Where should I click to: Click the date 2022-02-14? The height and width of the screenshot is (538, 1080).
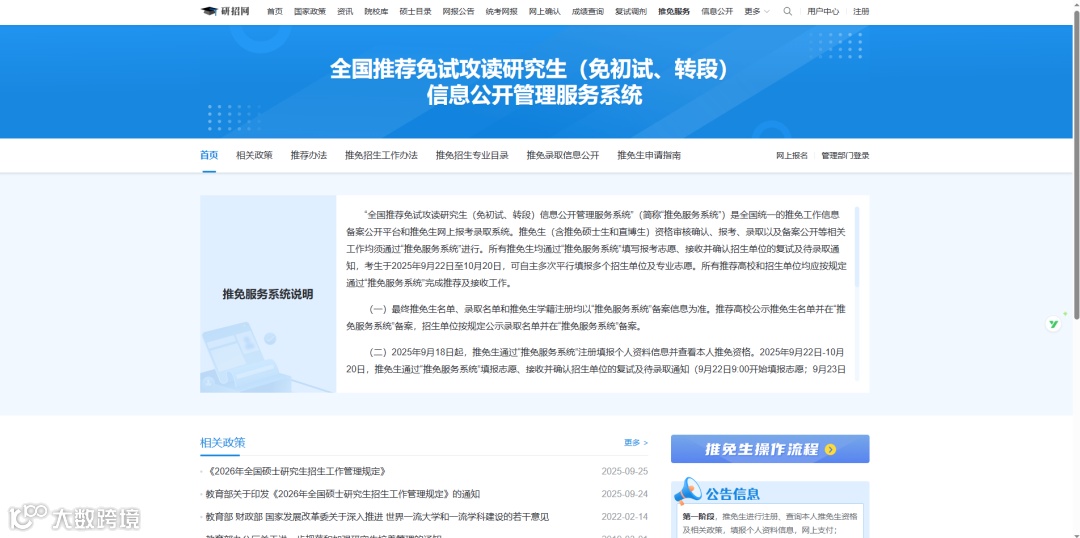point(625,517)
